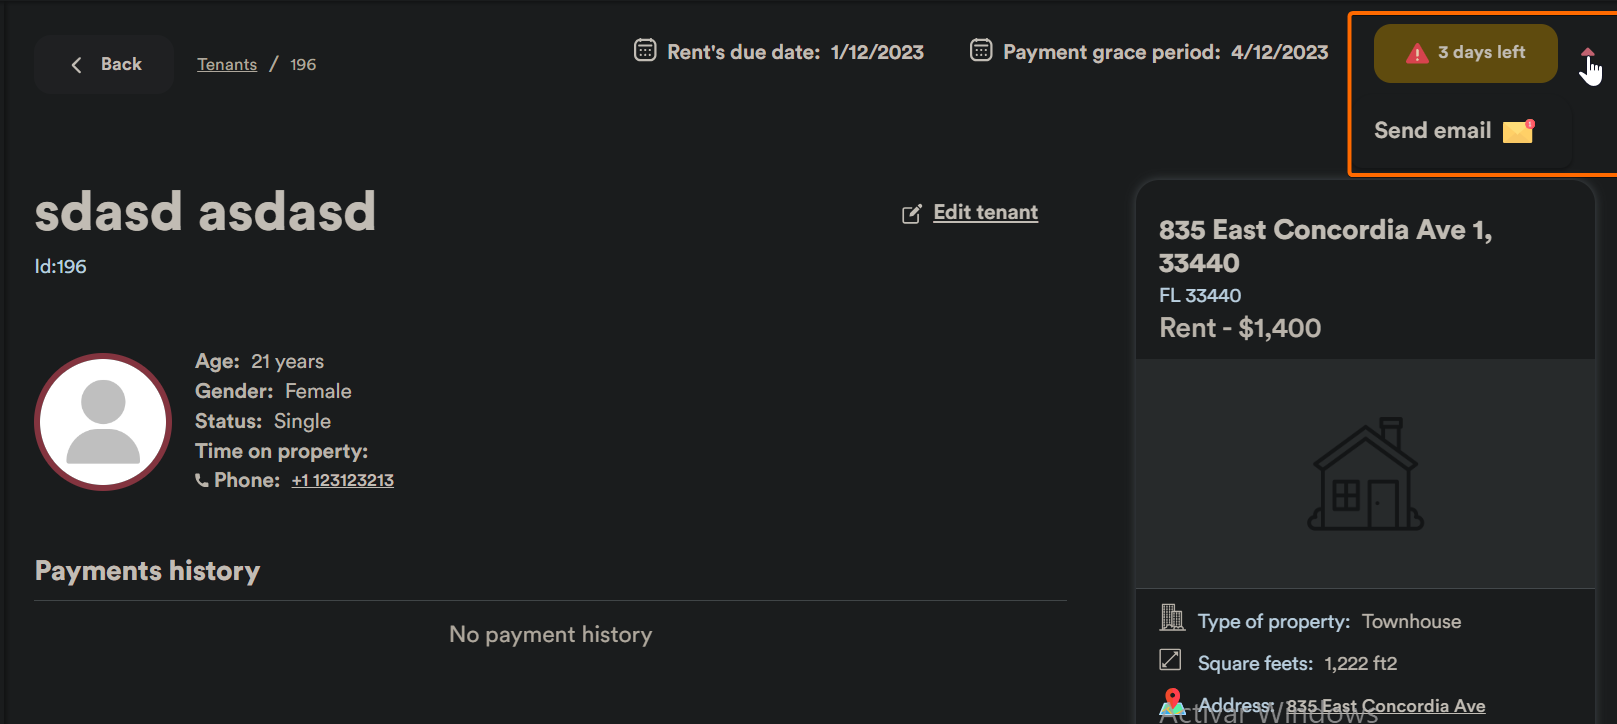
Task: Click the Back button
Action: click(105, 64)
